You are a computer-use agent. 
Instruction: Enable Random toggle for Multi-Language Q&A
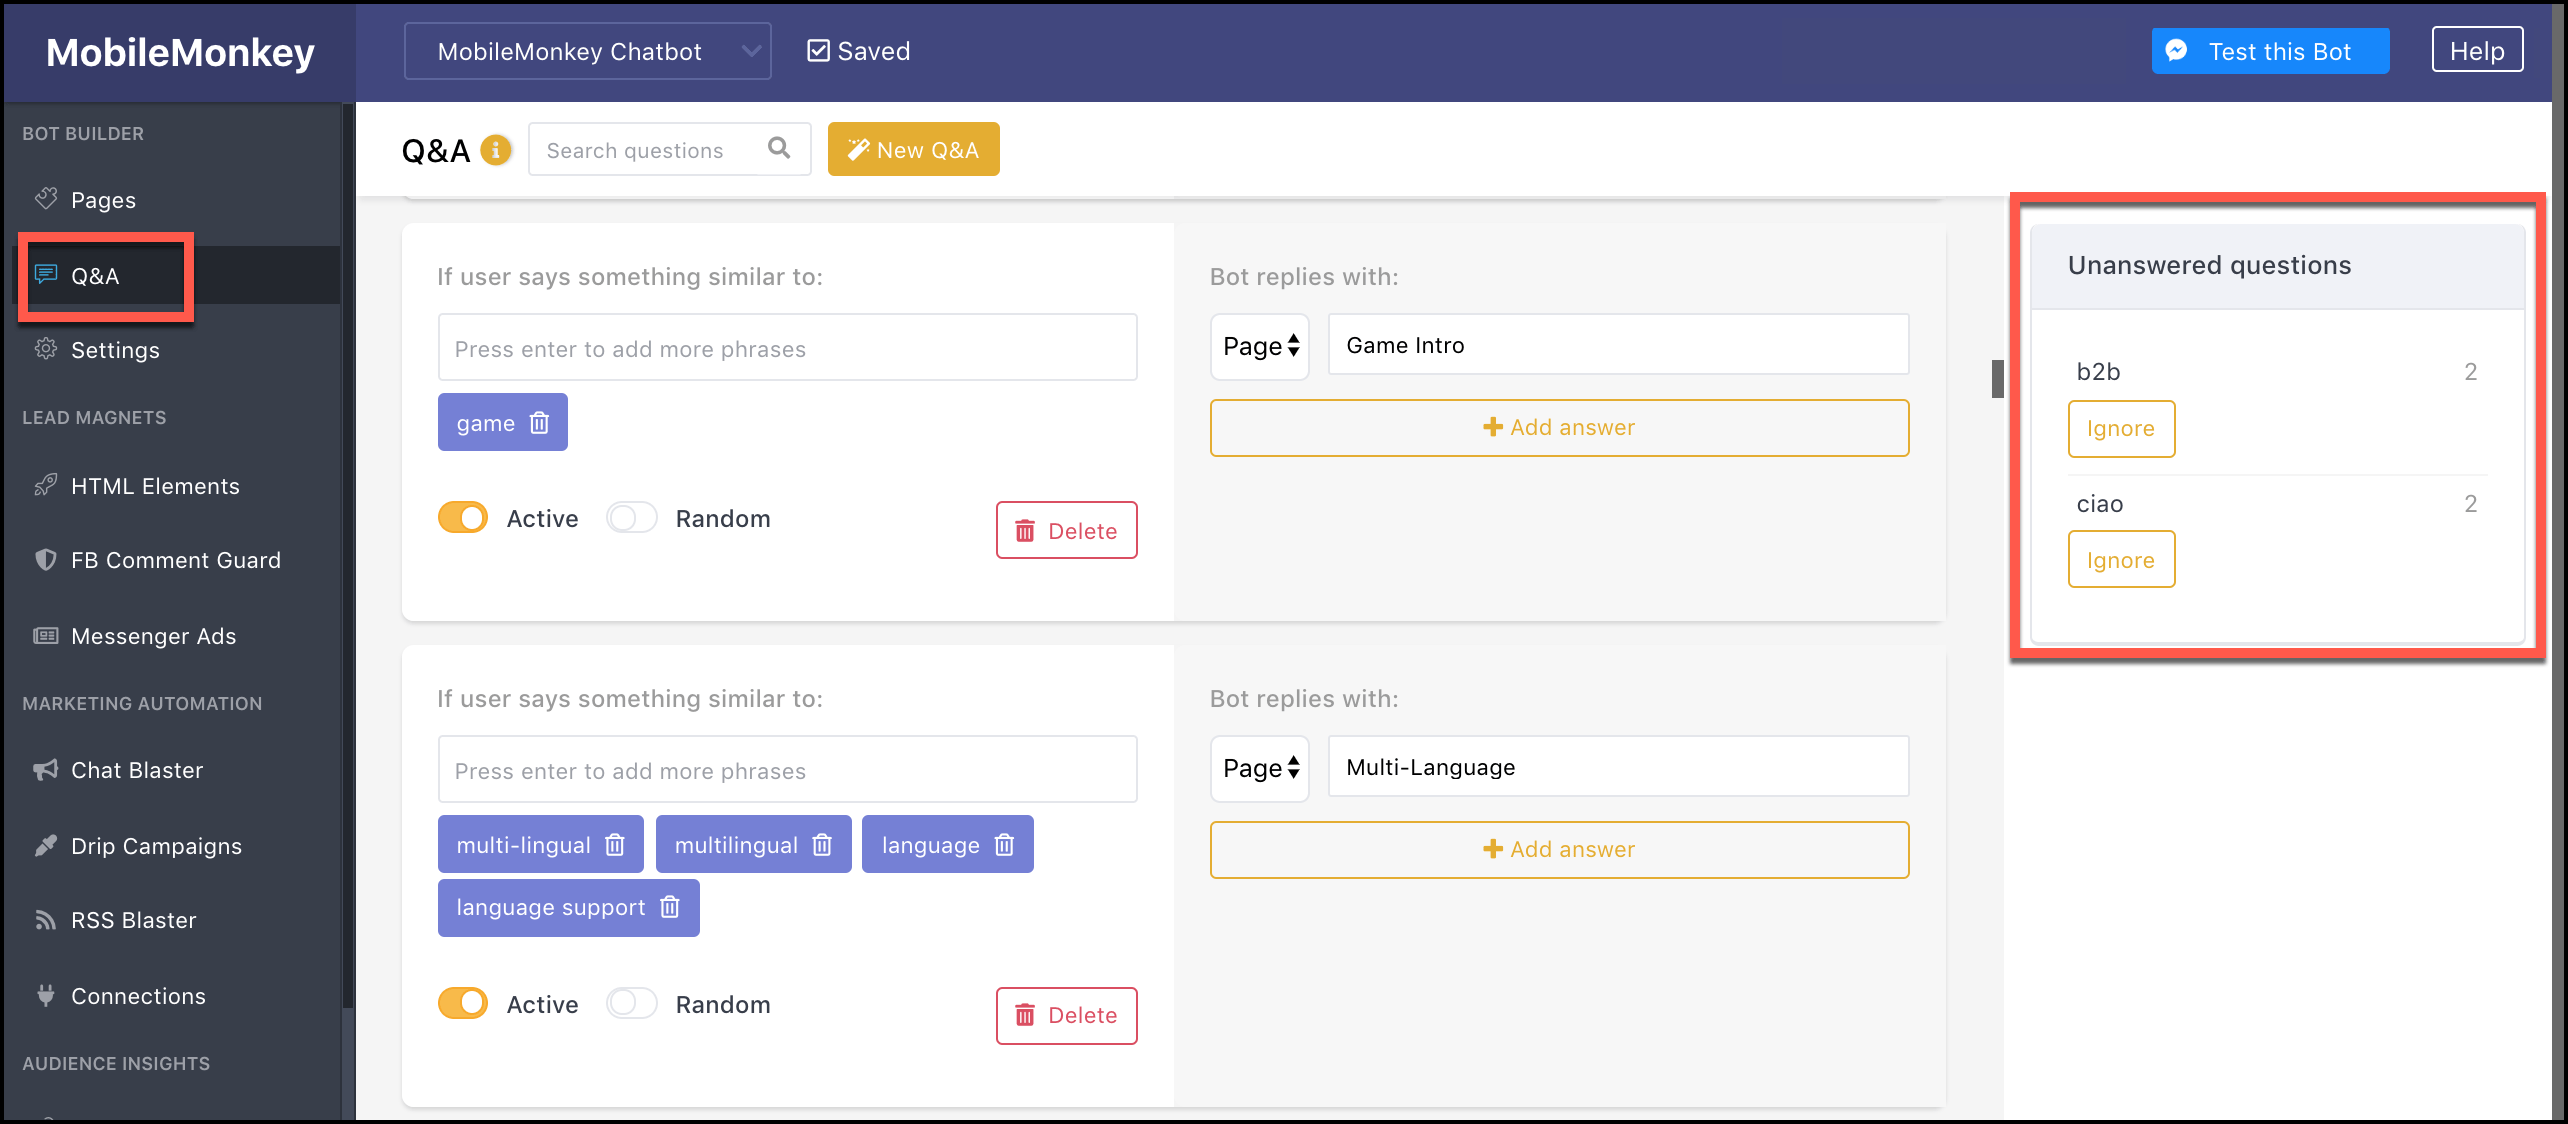click(632, 1003)
